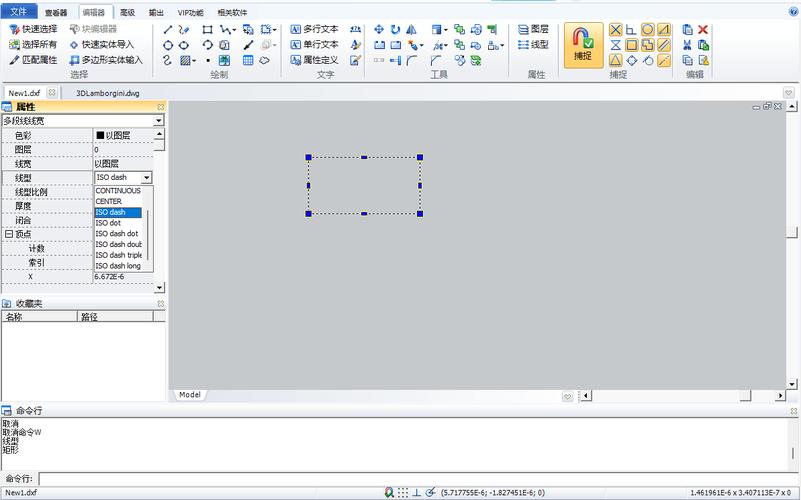Toggle the 捕捉 snap master button
Viewport: 801px width, 500px height.
[x=583, y=45]
